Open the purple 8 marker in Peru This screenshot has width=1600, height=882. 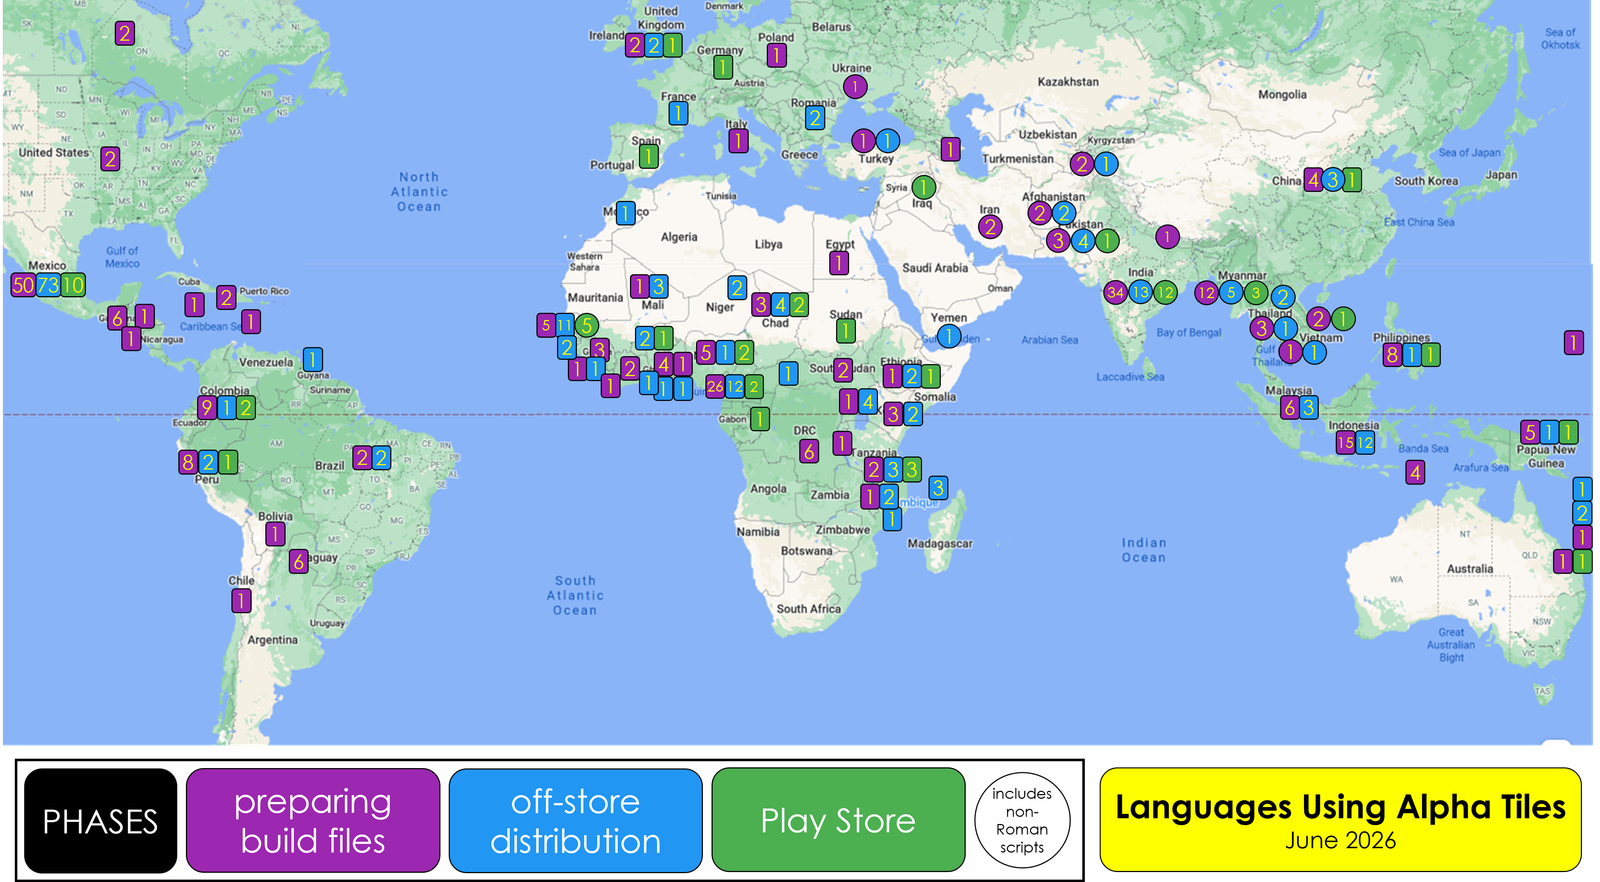[x=188, y=462]
